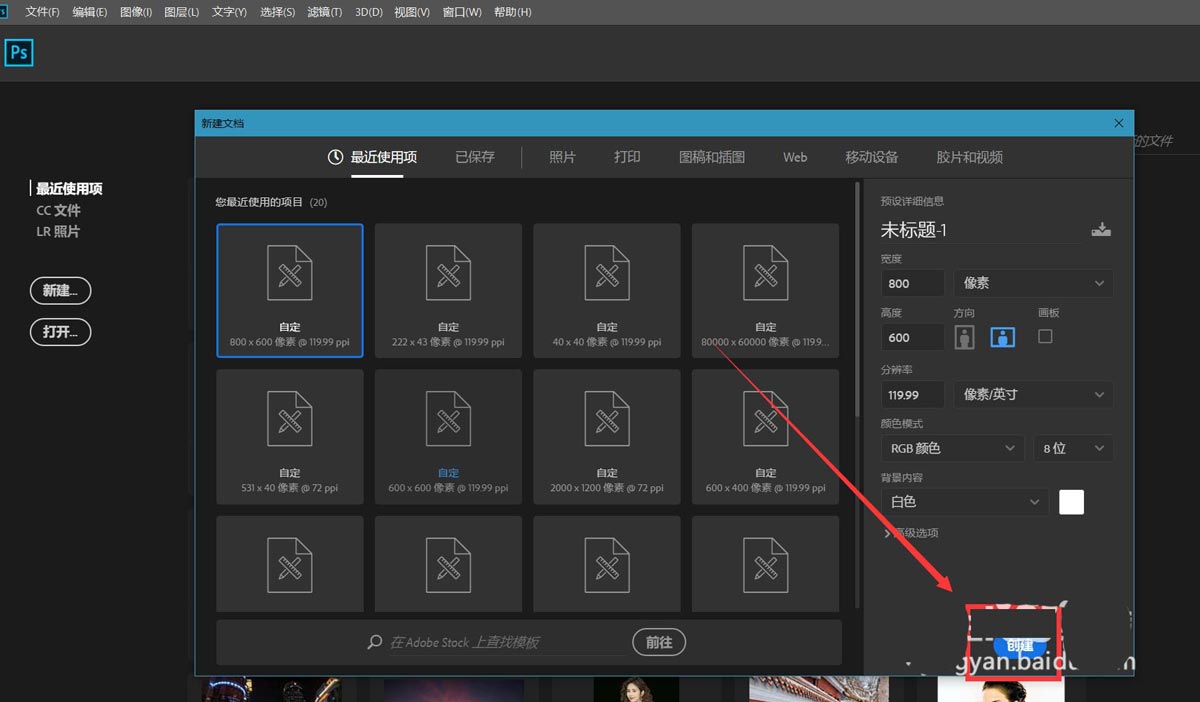The width and height of the screenshot is (1200, 702).
Task: Enable the 画板 artboard checkbox
Action: point(1044,336)
